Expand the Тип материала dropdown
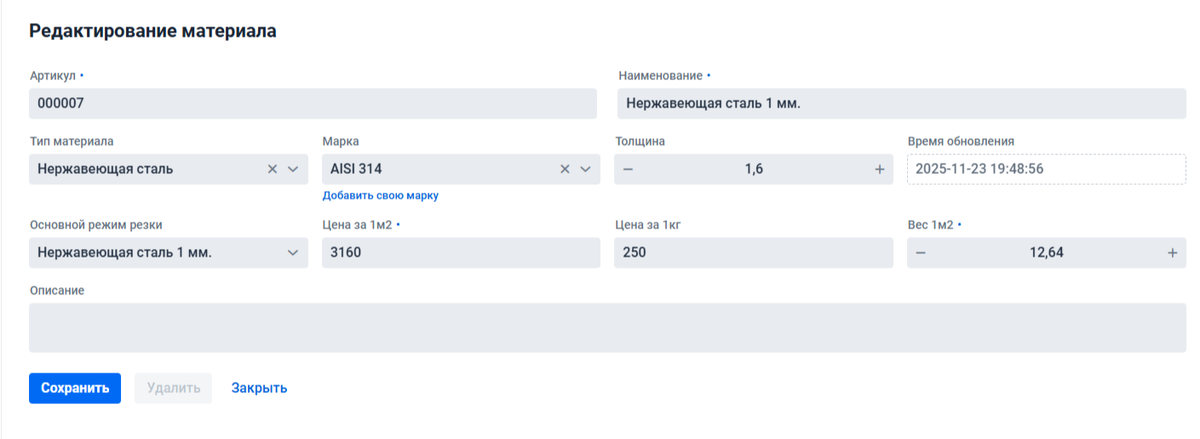Screen dimensions: 1200x439 pyautogui.click(x=293, y=170)
